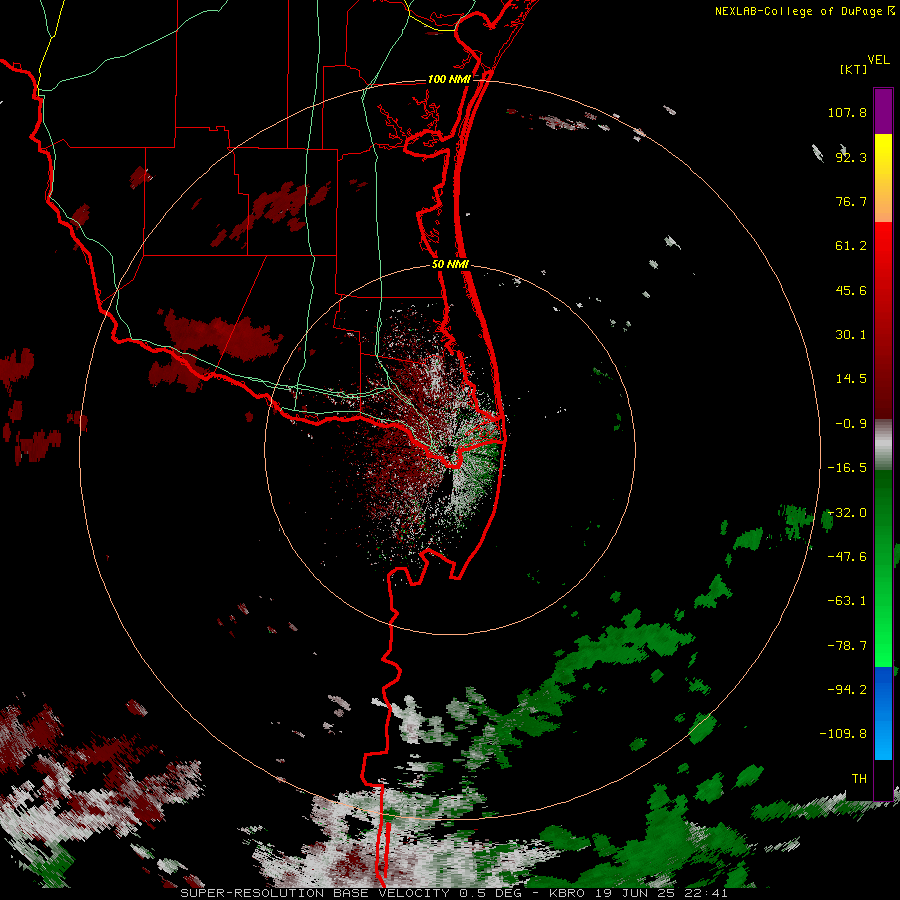Select the 107.8 legend value
900x900 pixels.
pyautogui.click(x=847, y=112)
